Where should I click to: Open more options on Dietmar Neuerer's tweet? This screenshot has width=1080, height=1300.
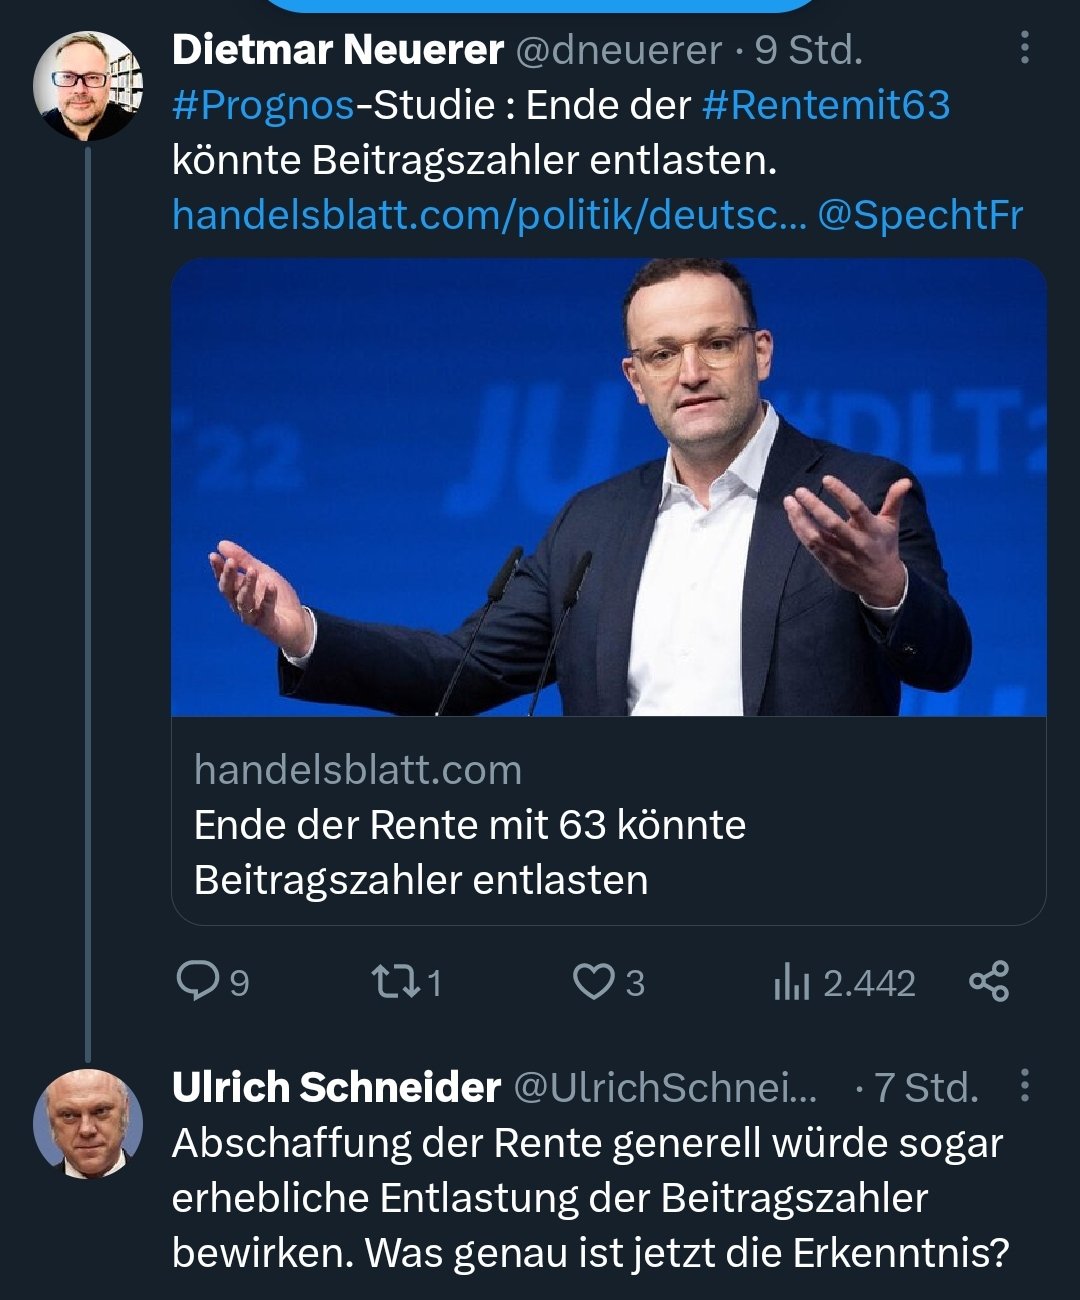tap(1024, 48)
